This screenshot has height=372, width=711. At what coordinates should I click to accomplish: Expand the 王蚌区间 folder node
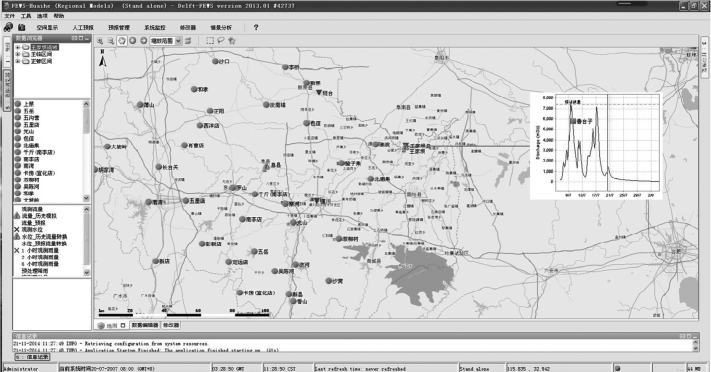[18, 54]
